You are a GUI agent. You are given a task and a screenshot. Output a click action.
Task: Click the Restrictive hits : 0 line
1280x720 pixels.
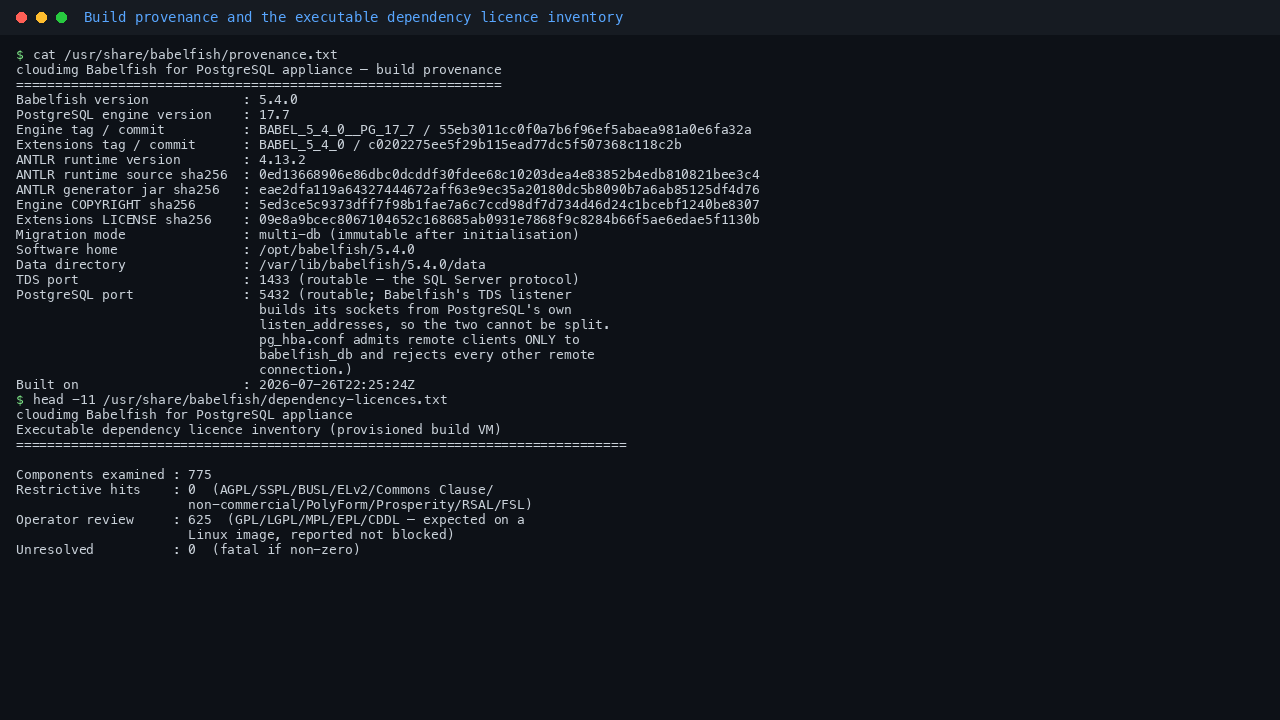point(255,490)
